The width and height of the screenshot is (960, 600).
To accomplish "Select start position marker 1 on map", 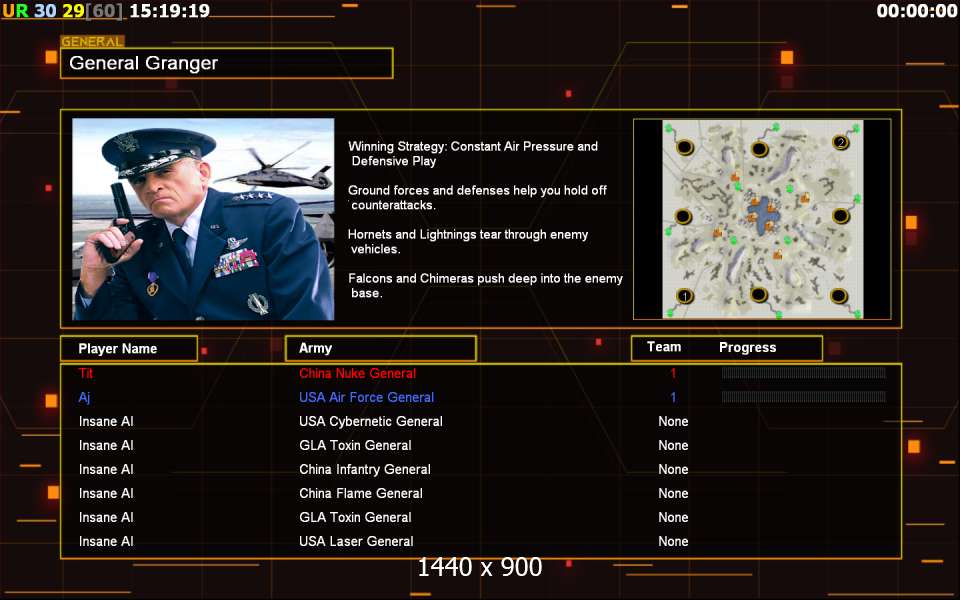I will (x=685, y=296).
